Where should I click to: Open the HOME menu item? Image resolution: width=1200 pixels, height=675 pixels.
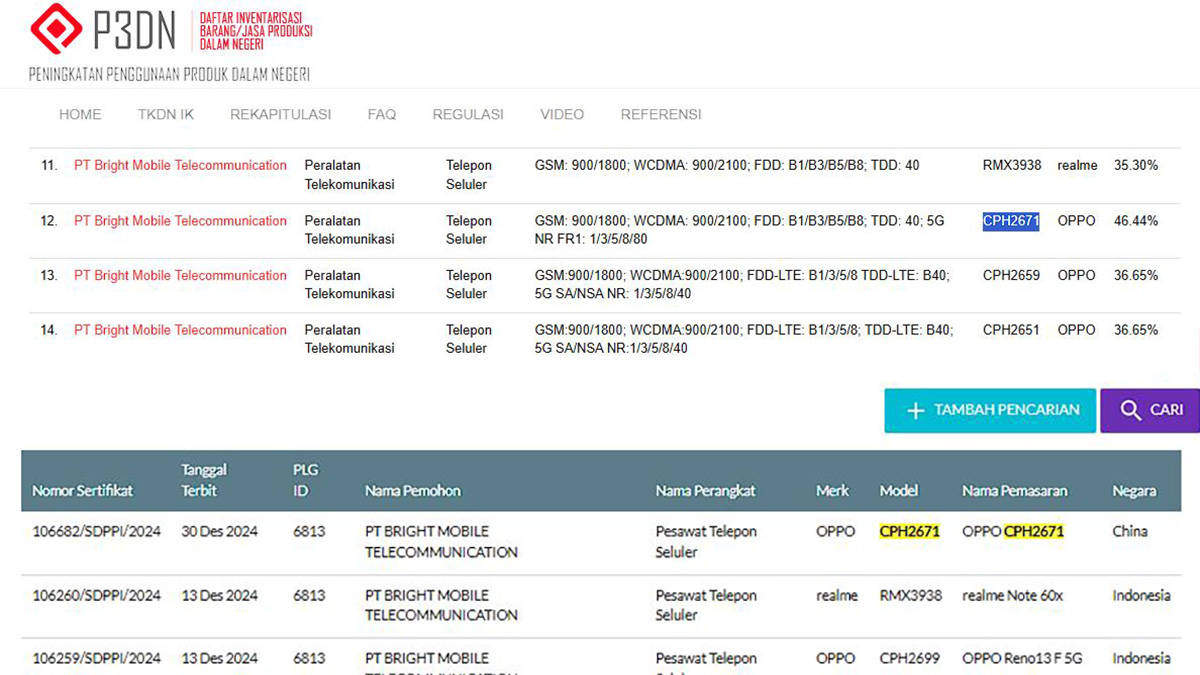(x=80, y=114)
